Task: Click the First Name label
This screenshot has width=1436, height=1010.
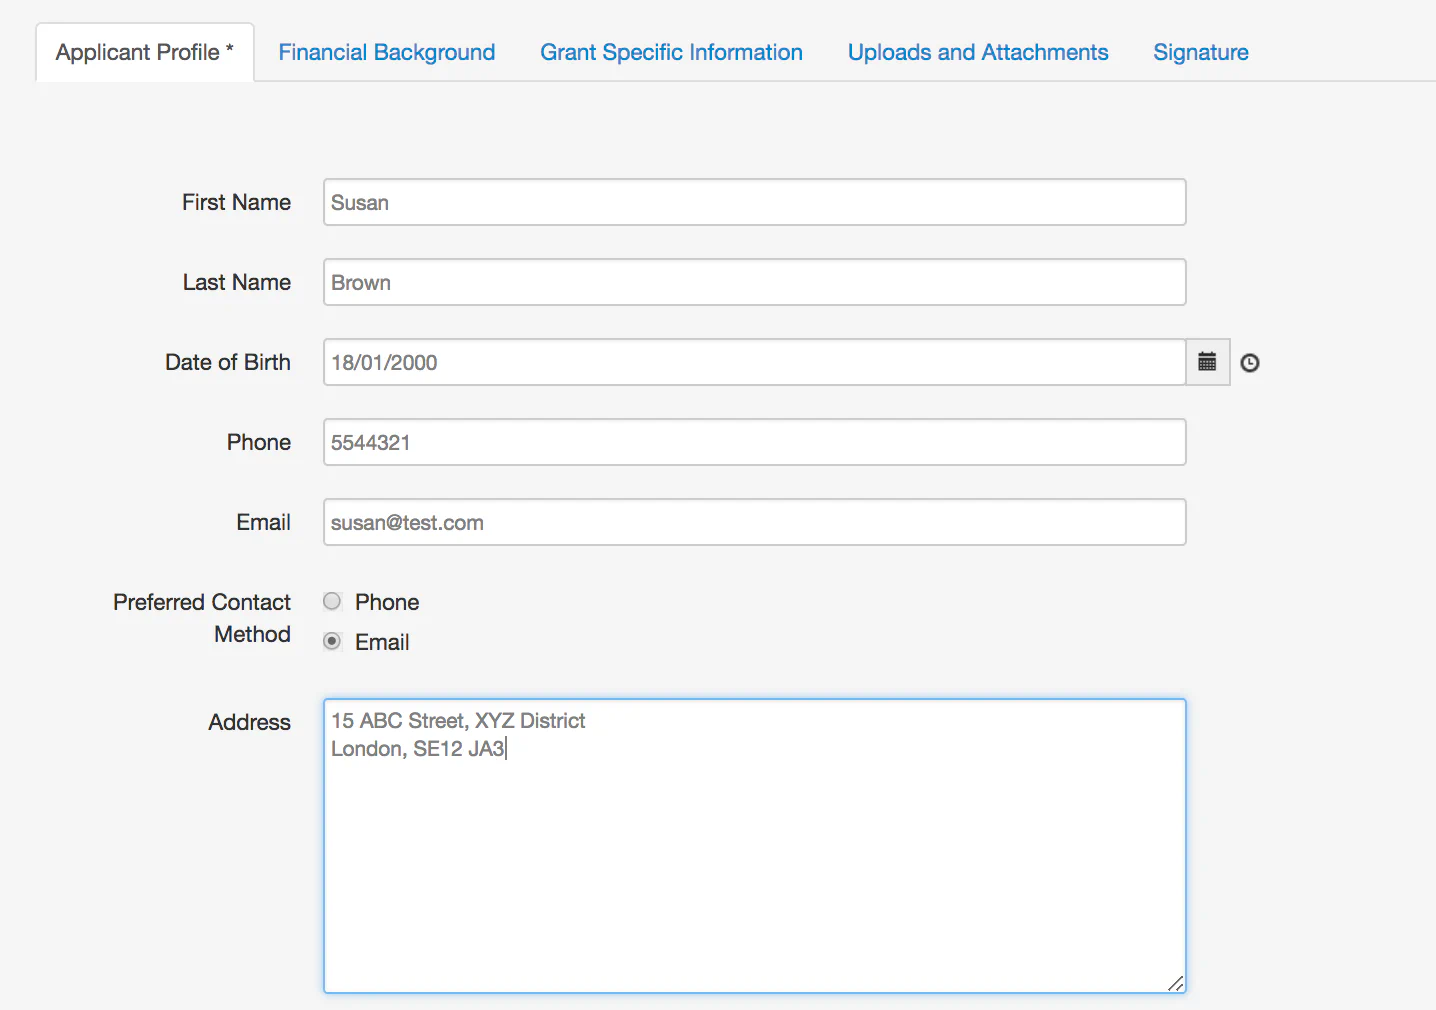Action: pos(236,202)
